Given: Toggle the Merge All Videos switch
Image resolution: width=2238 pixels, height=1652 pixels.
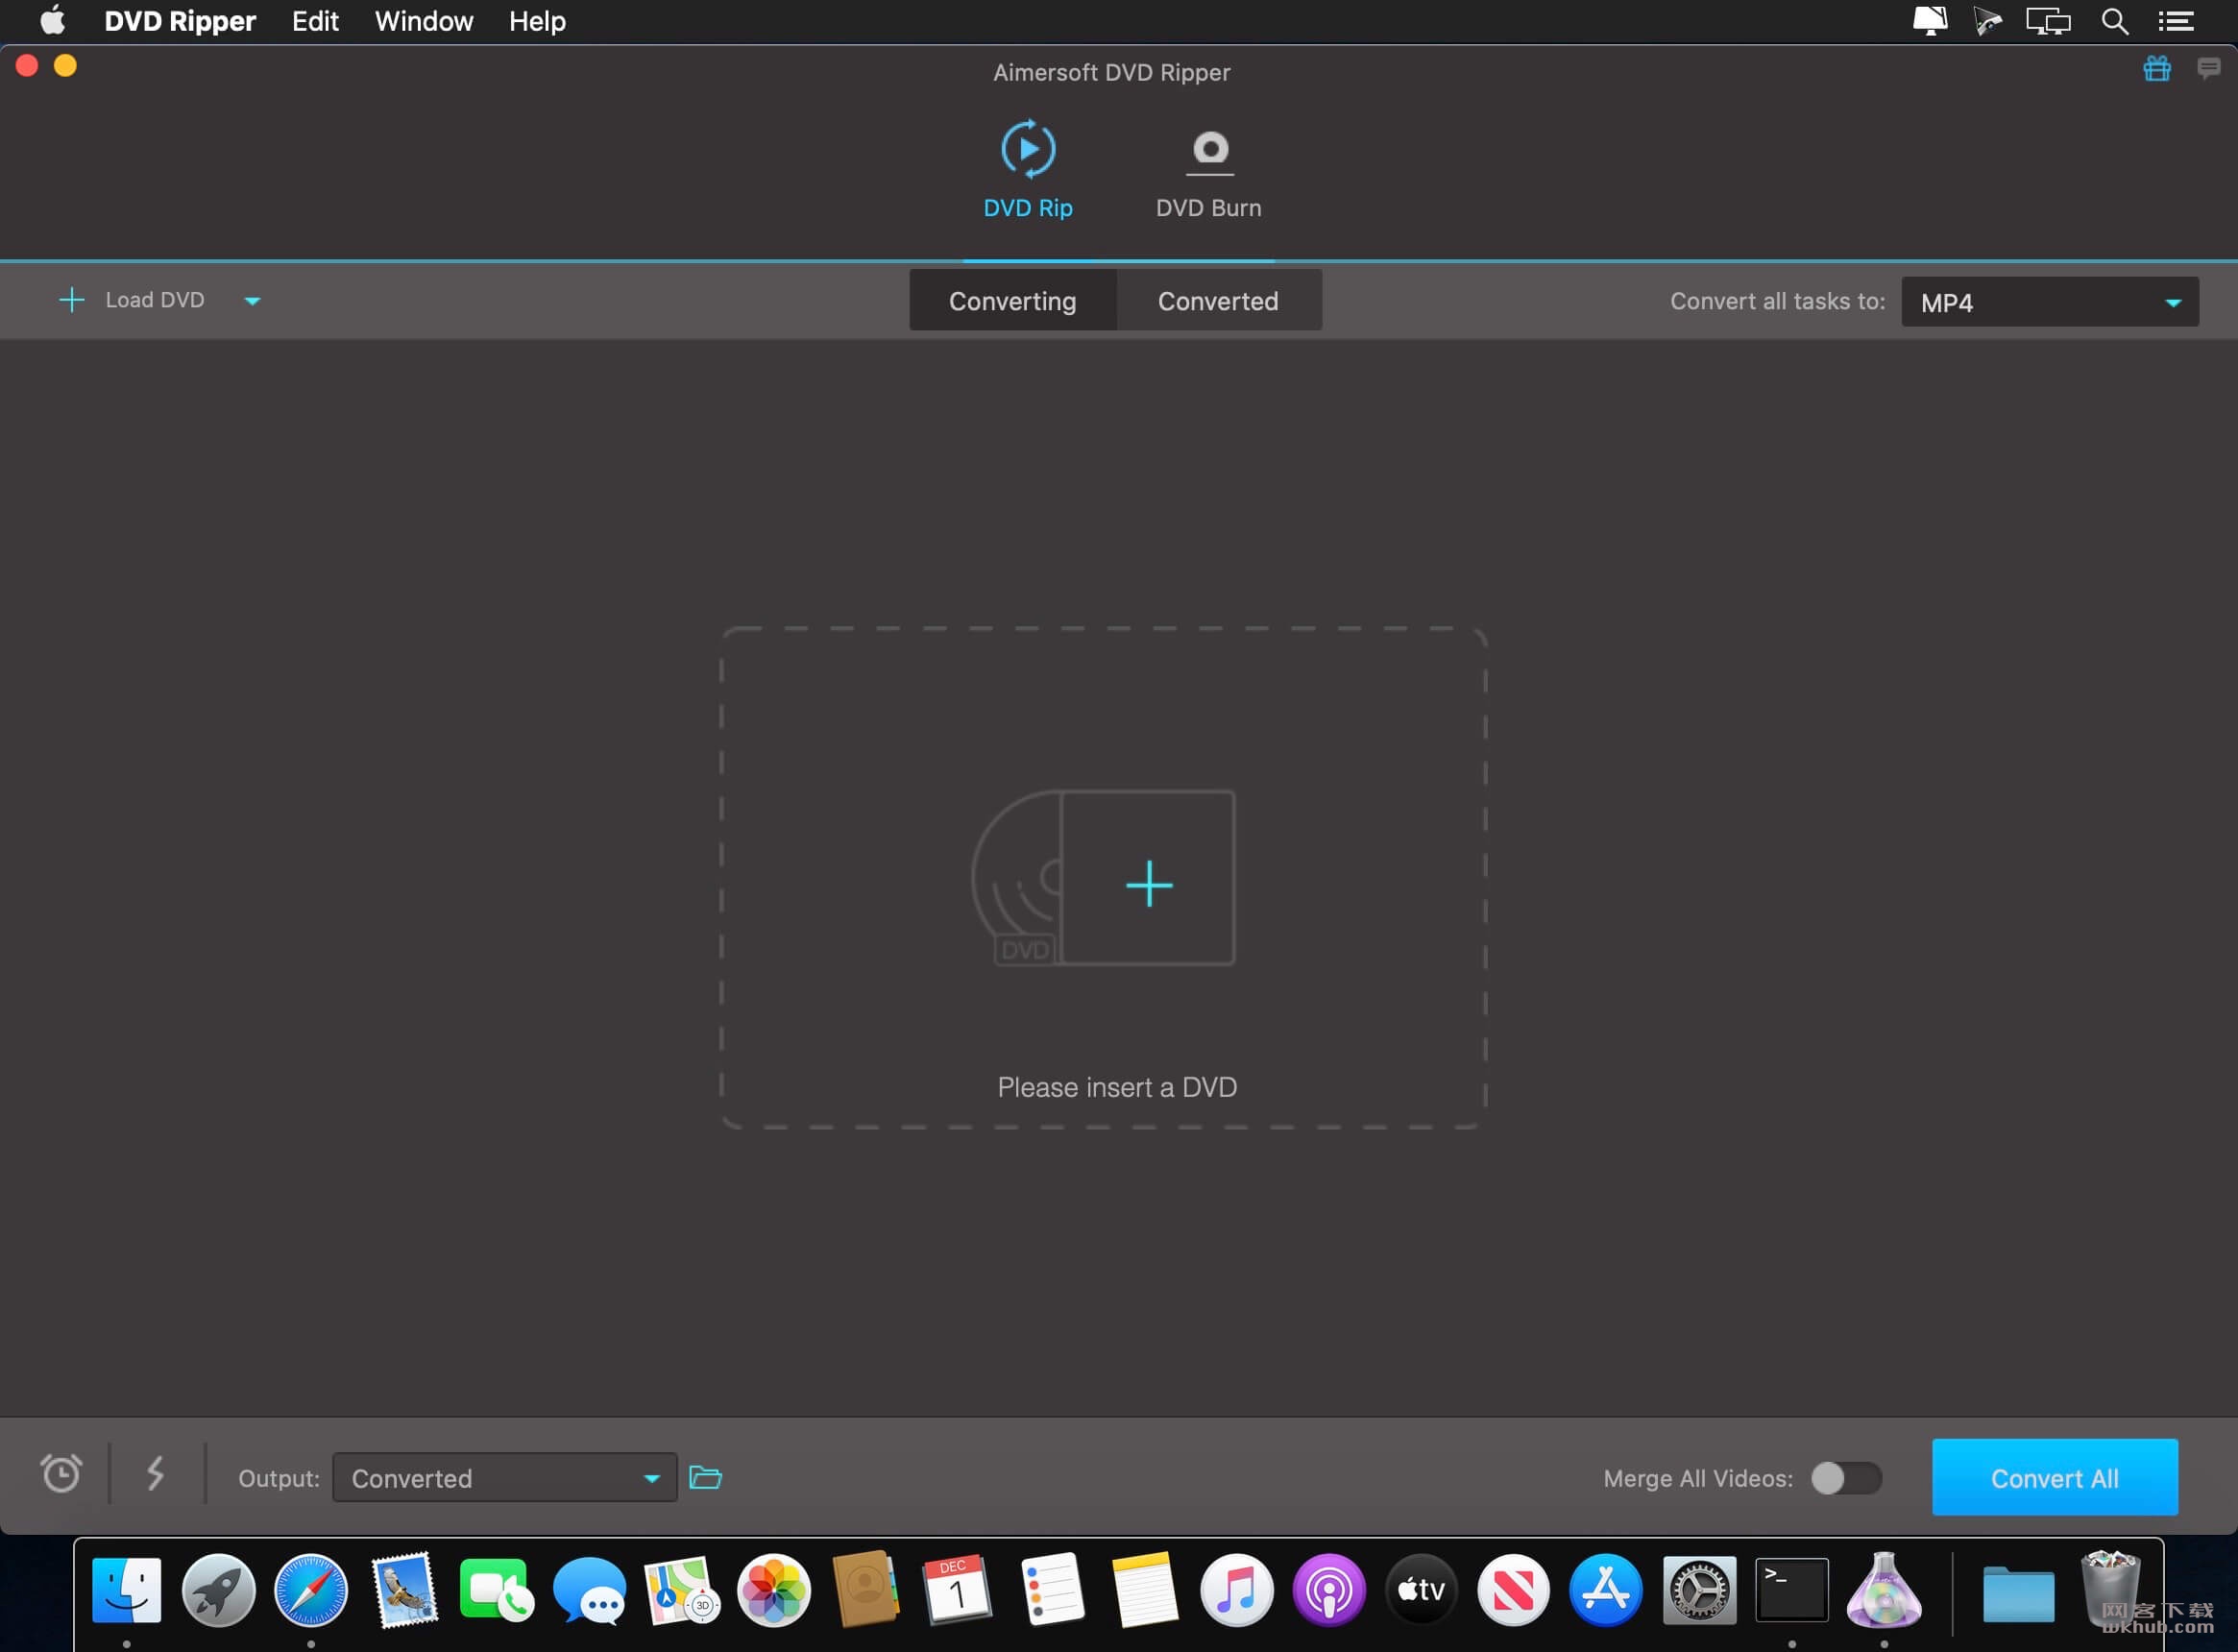Looking at the screenshot, I should (x=1846, y=1478).
